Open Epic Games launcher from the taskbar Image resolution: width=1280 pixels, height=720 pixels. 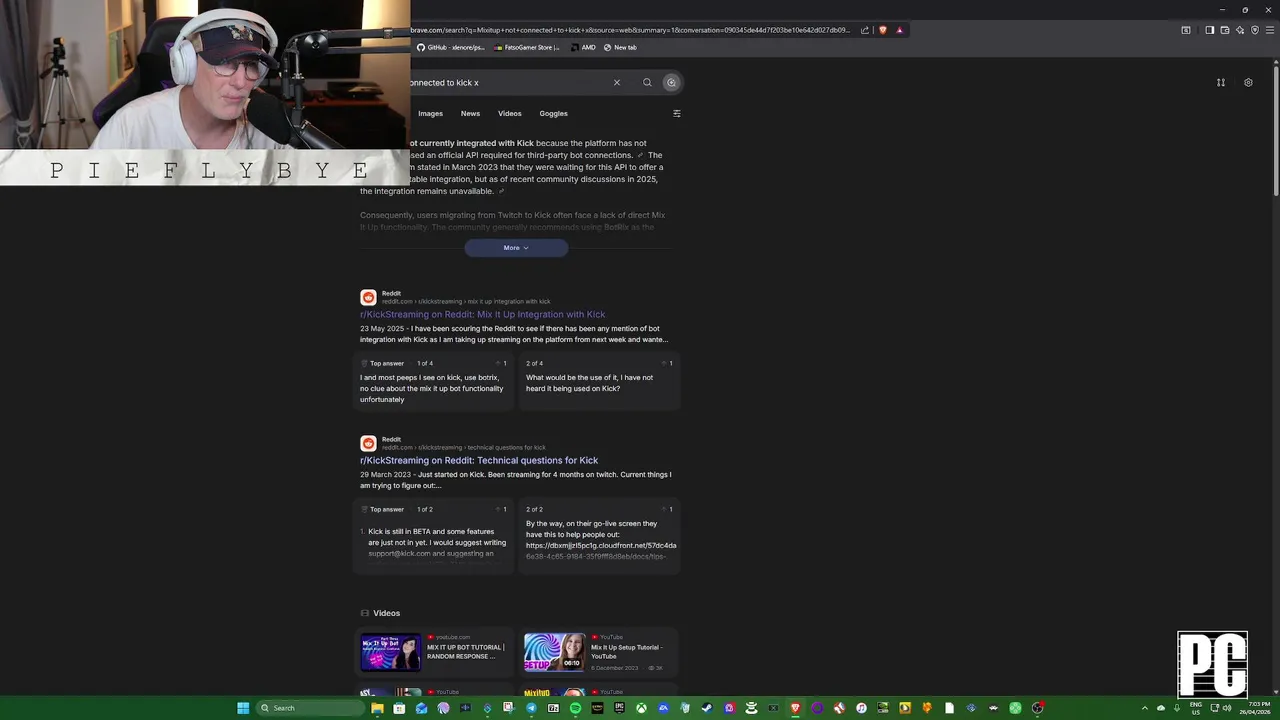[x=619, y=708]
